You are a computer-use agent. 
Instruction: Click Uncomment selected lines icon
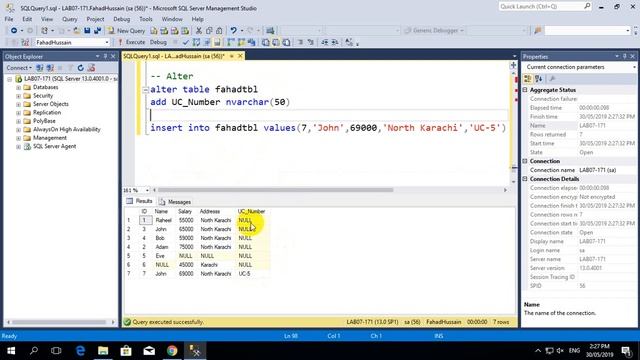pyautogui.click(x=311, y=42)
